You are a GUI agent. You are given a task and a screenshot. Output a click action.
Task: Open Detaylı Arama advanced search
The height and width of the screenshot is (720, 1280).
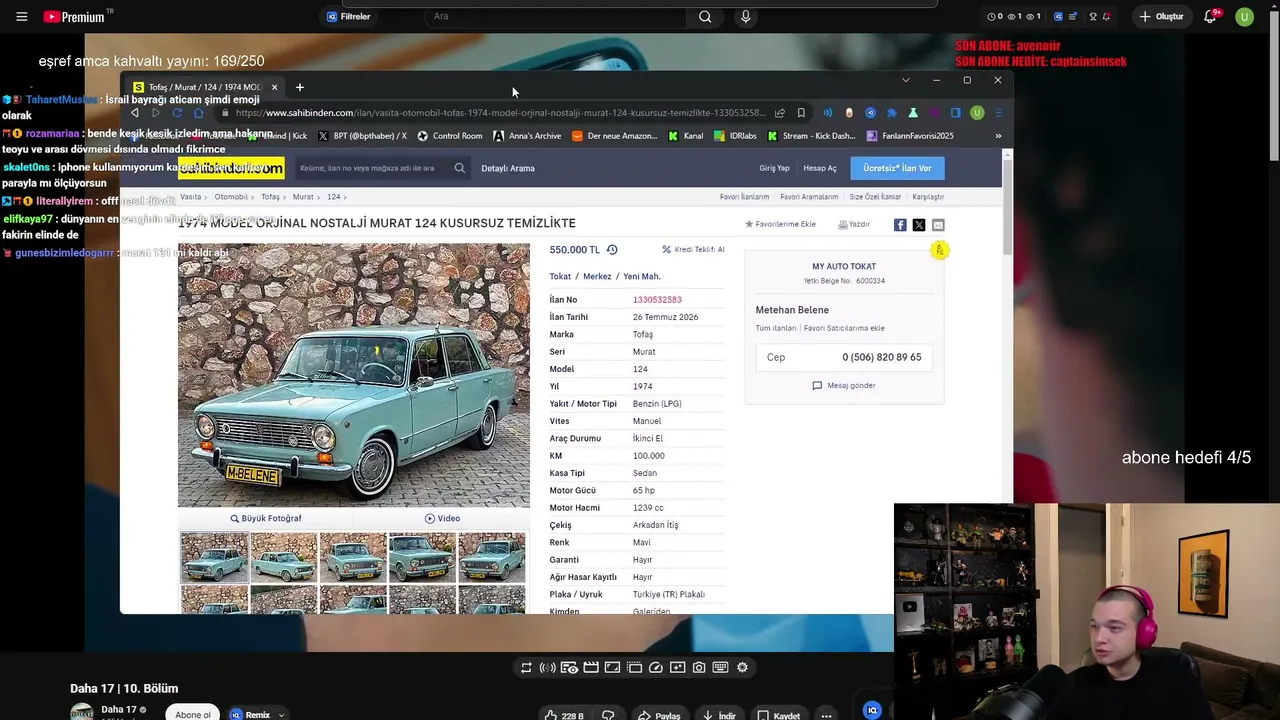pos(508,168)
